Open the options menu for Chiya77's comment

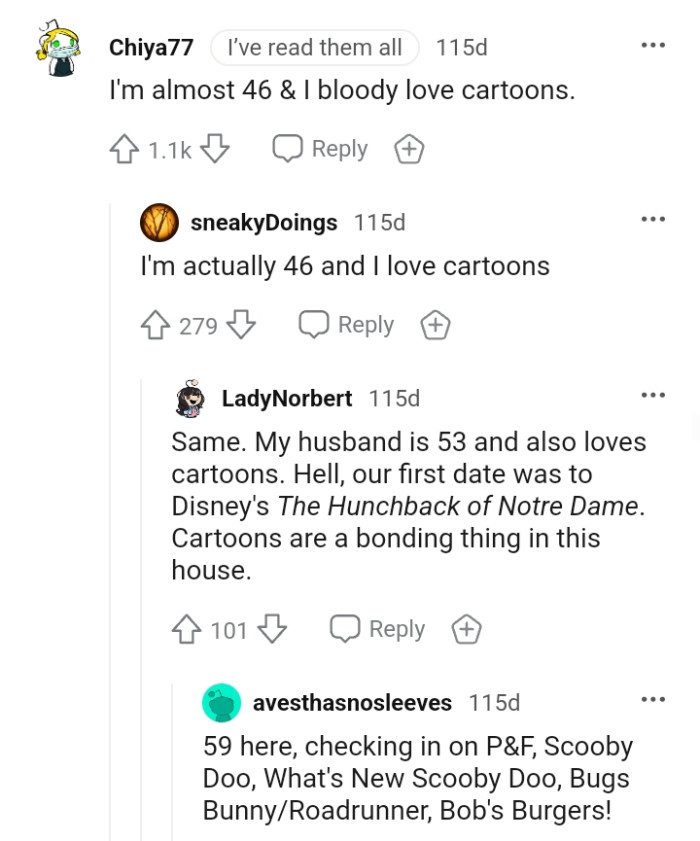click(x=653, y=44)
